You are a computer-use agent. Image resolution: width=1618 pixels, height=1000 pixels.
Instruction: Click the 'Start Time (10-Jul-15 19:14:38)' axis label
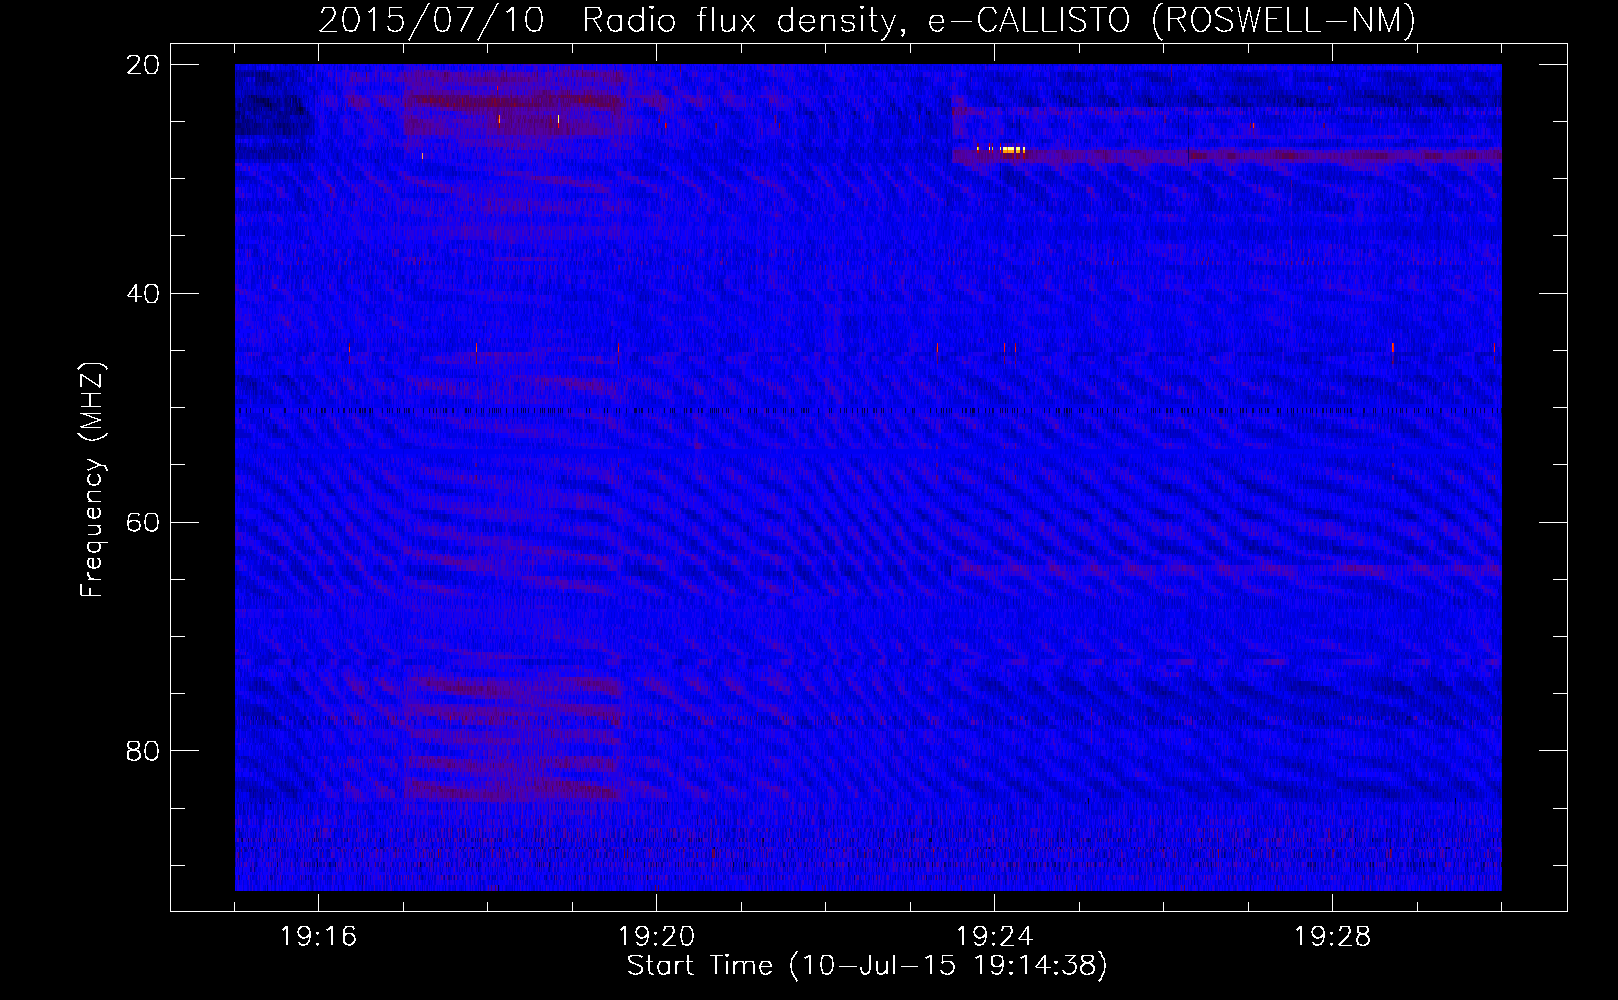867,966
